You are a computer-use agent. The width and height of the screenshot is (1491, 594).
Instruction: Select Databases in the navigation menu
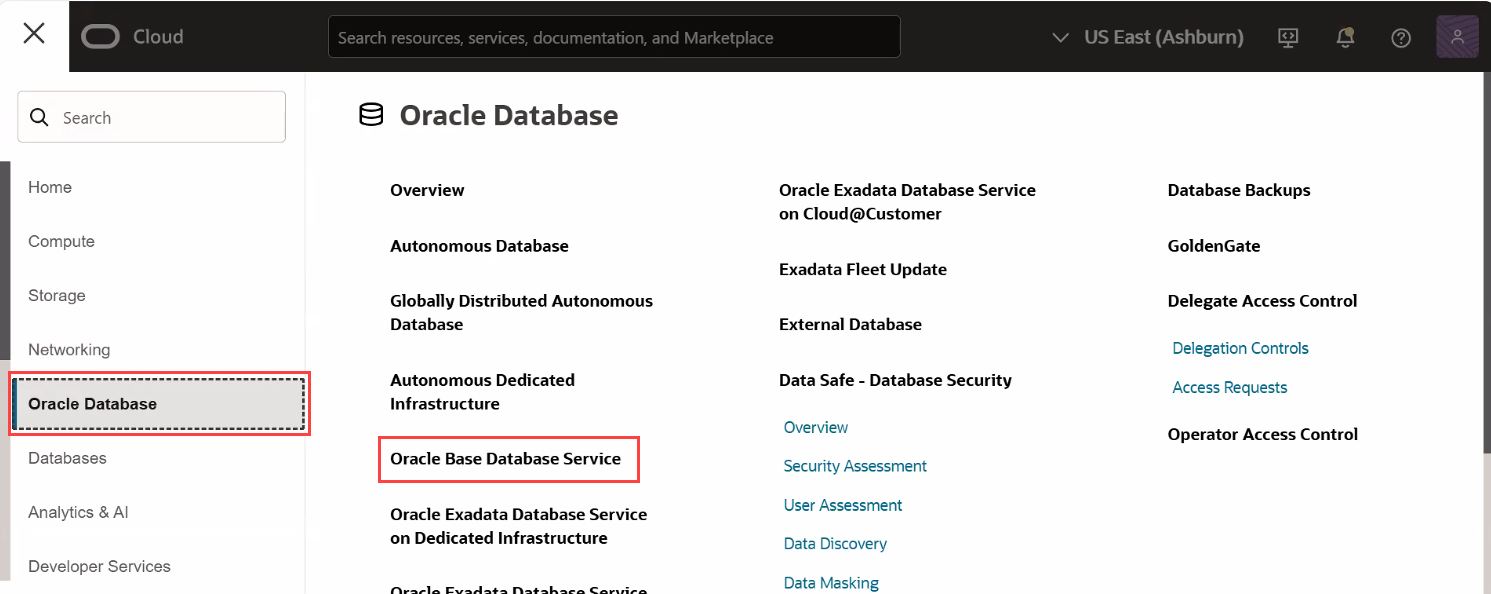[x=67, y=458]
